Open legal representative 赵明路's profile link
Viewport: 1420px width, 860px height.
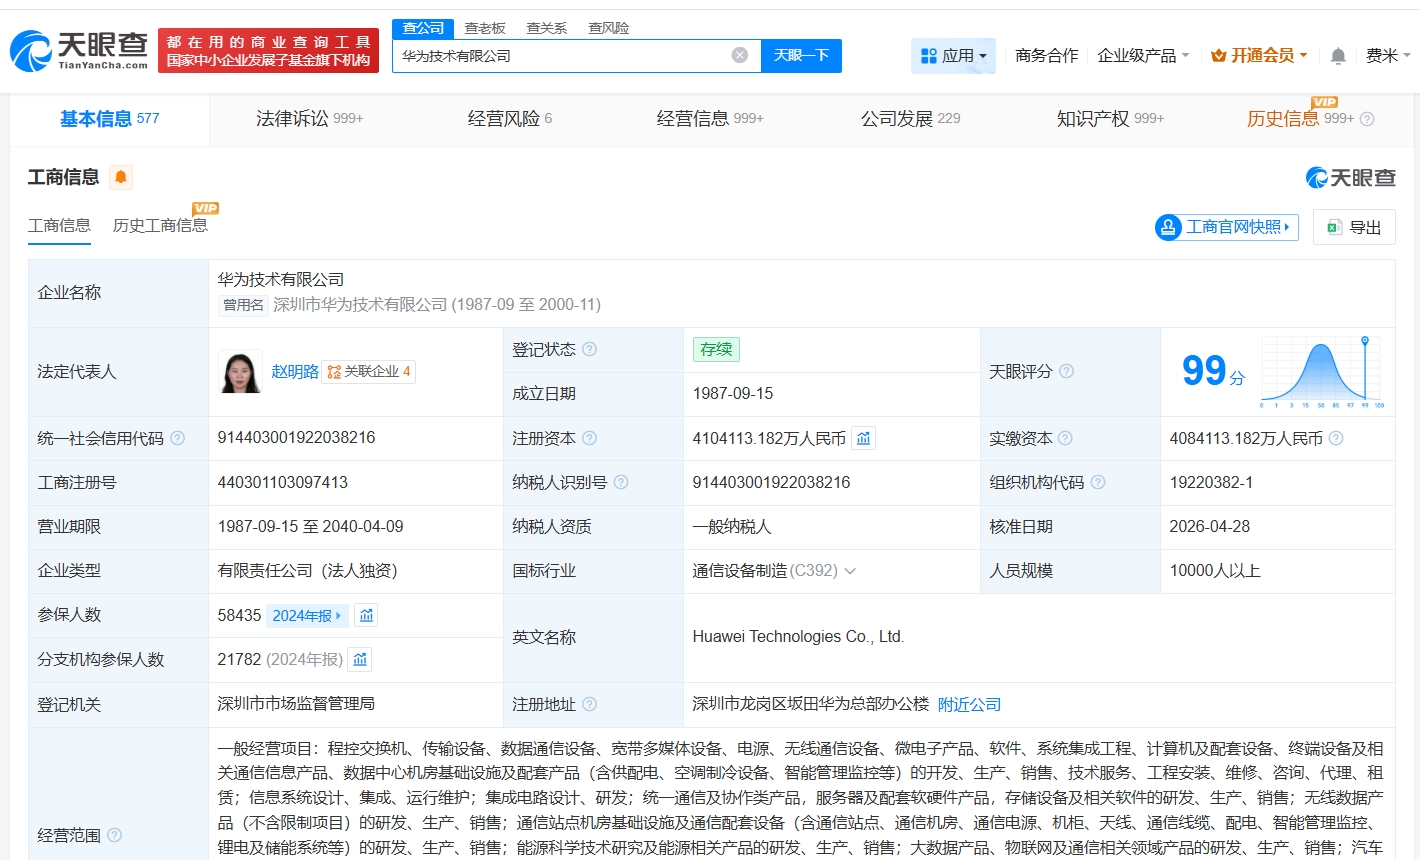295,372
